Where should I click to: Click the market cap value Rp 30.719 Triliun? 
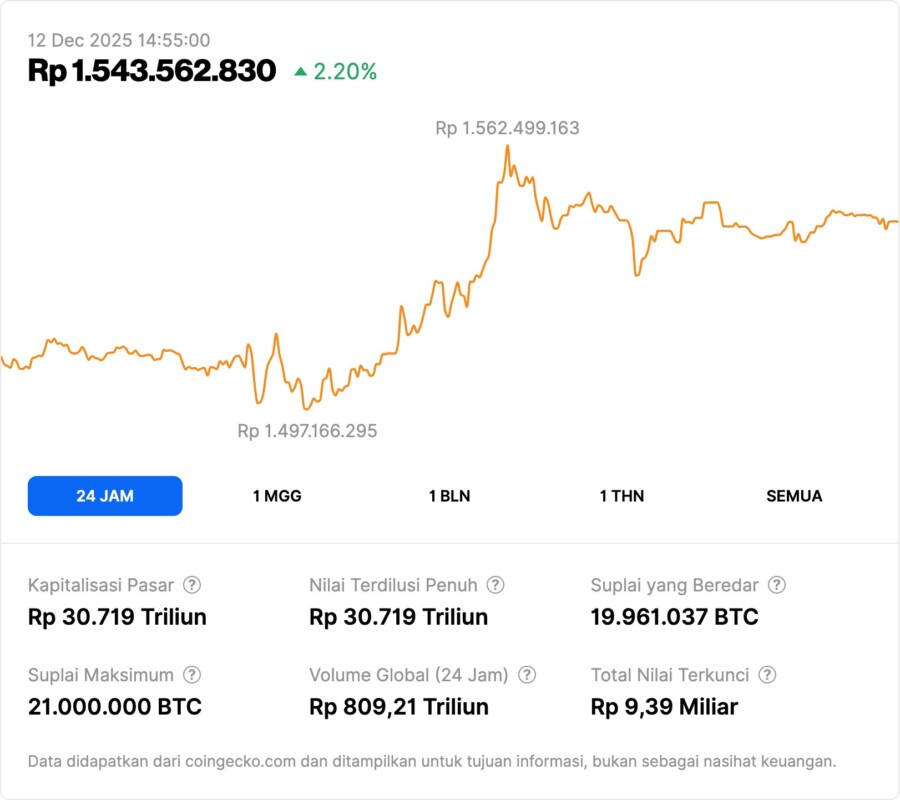click(x=117, y=617)
